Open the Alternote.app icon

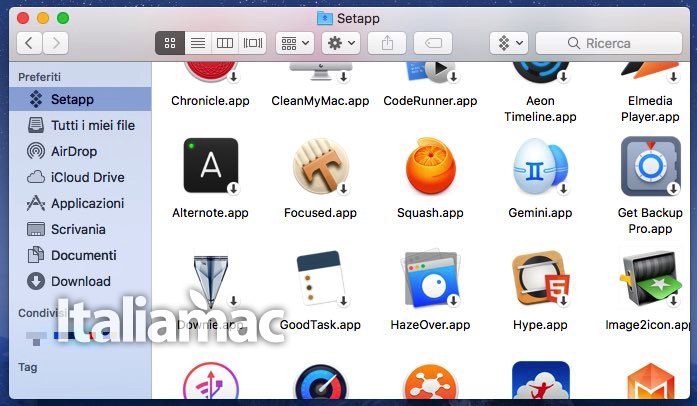click(x=211, y=165)
